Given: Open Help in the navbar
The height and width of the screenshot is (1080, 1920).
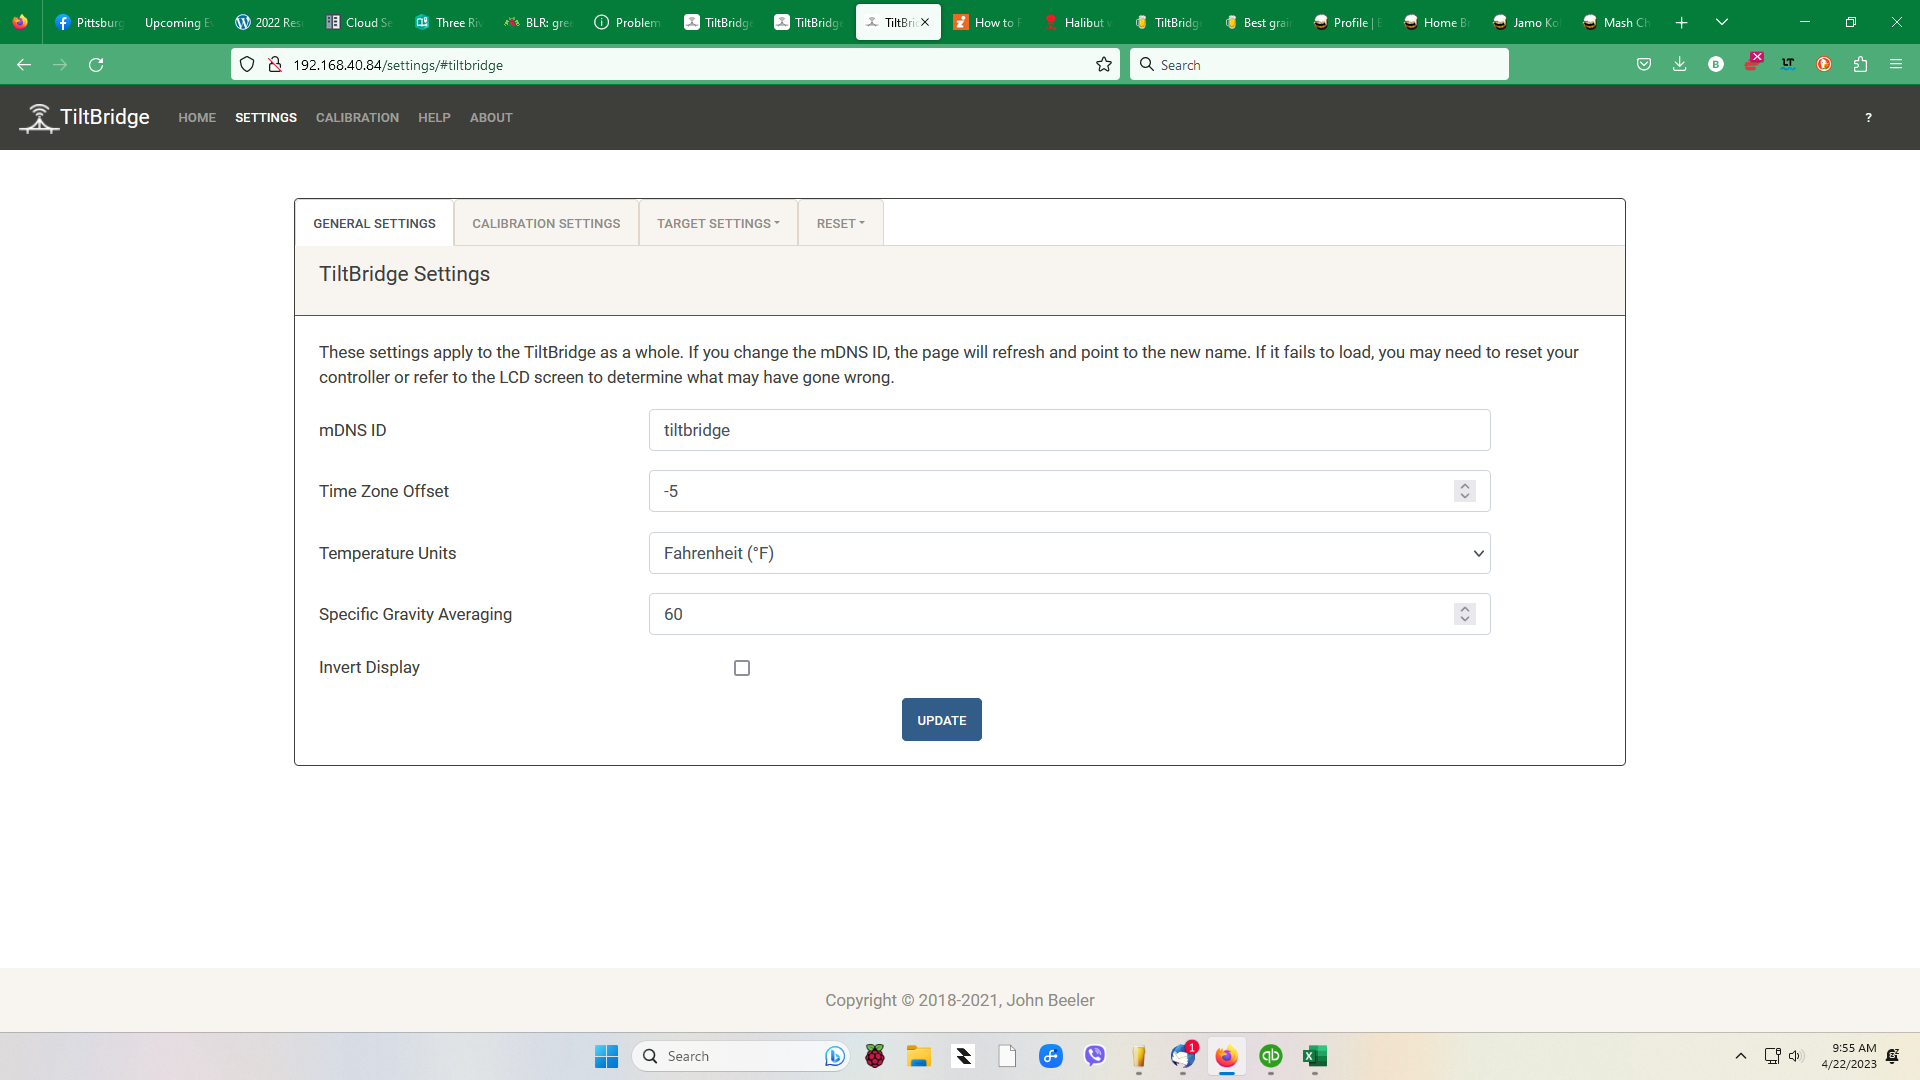Looking at the screenshot, I should [434, 117].
